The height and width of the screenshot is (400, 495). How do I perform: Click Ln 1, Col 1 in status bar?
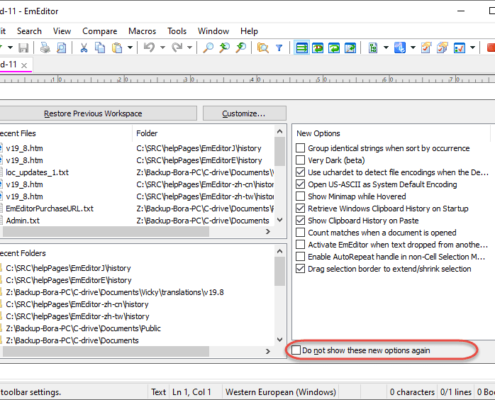pos(192,392)
